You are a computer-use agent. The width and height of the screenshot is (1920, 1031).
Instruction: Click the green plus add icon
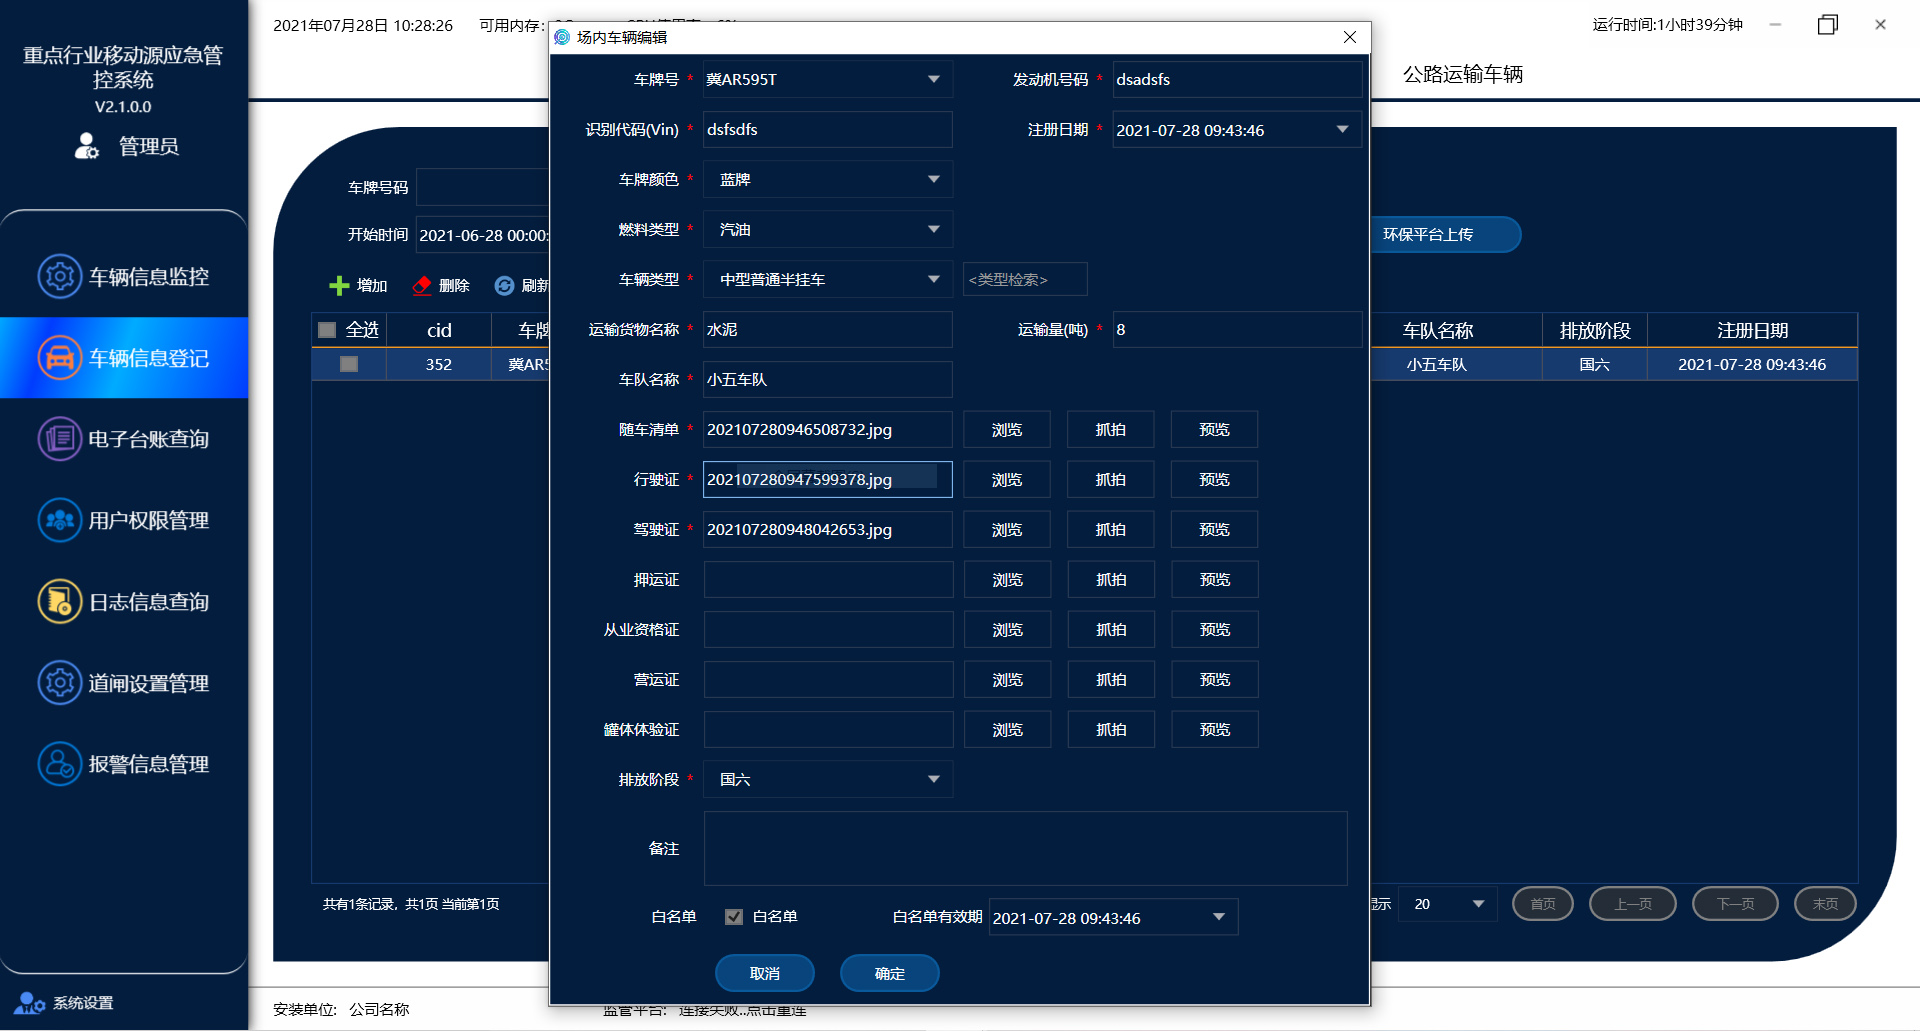339,286
